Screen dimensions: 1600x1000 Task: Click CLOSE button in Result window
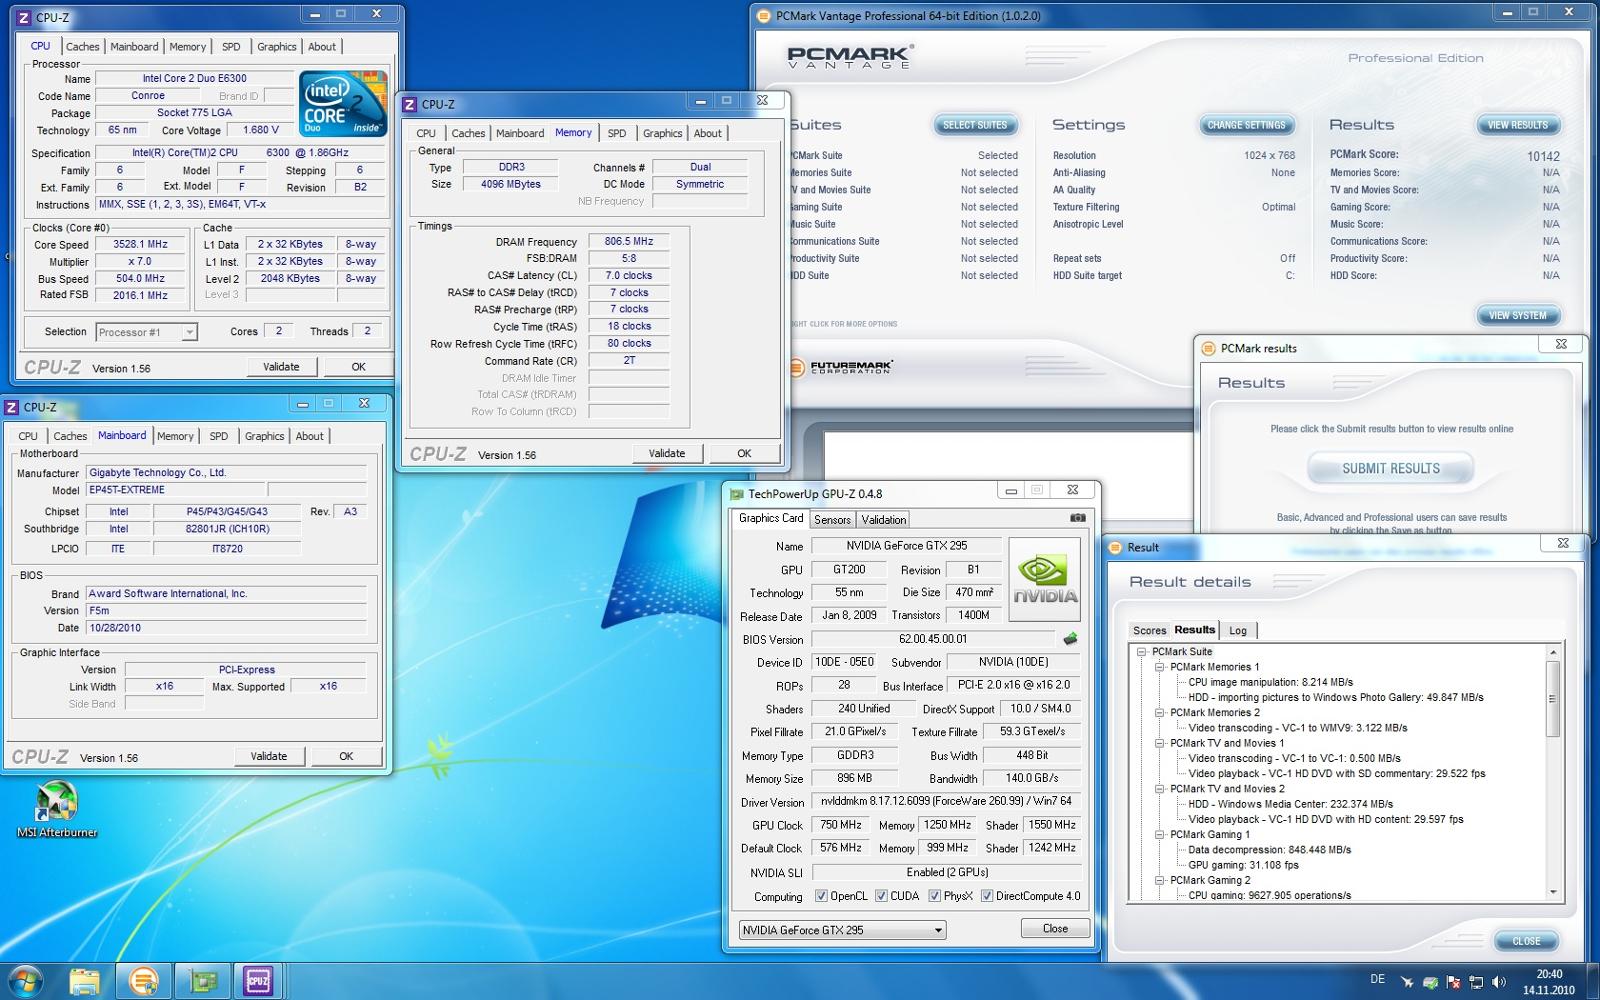click(x=1526, y=941)
